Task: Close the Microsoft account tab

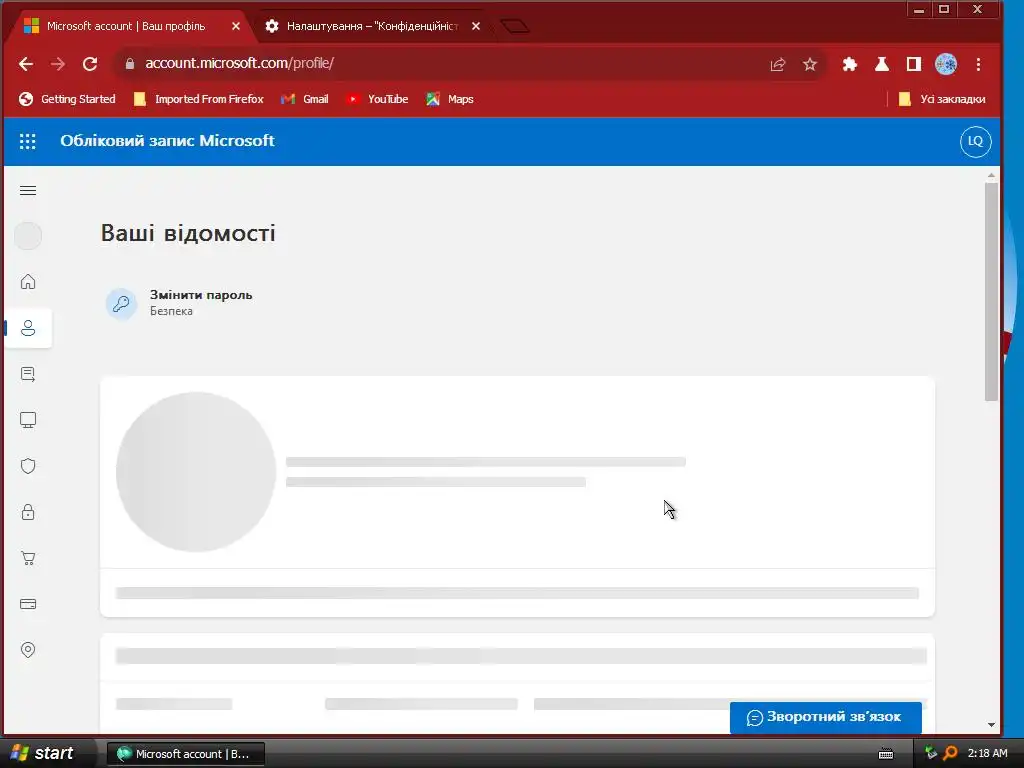Action: pos(236,26)
